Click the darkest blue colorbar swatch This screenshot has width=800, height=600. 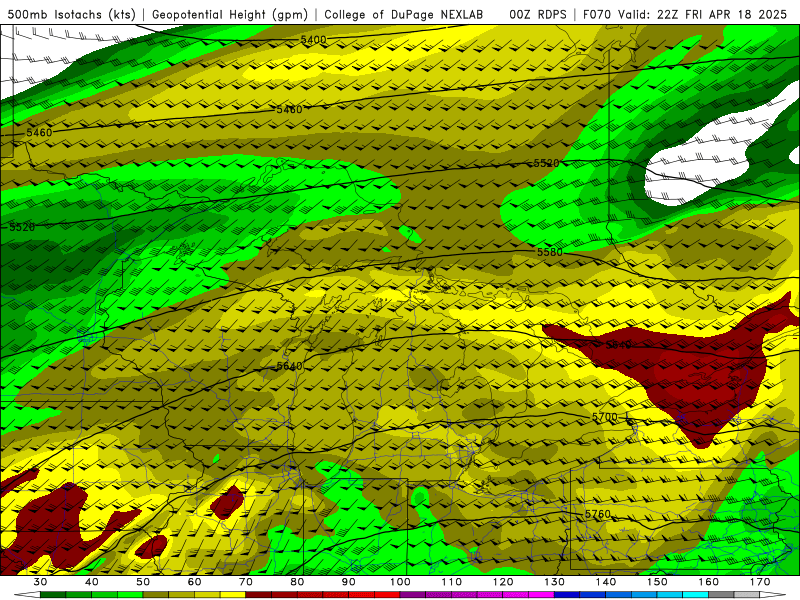point(567,595)
